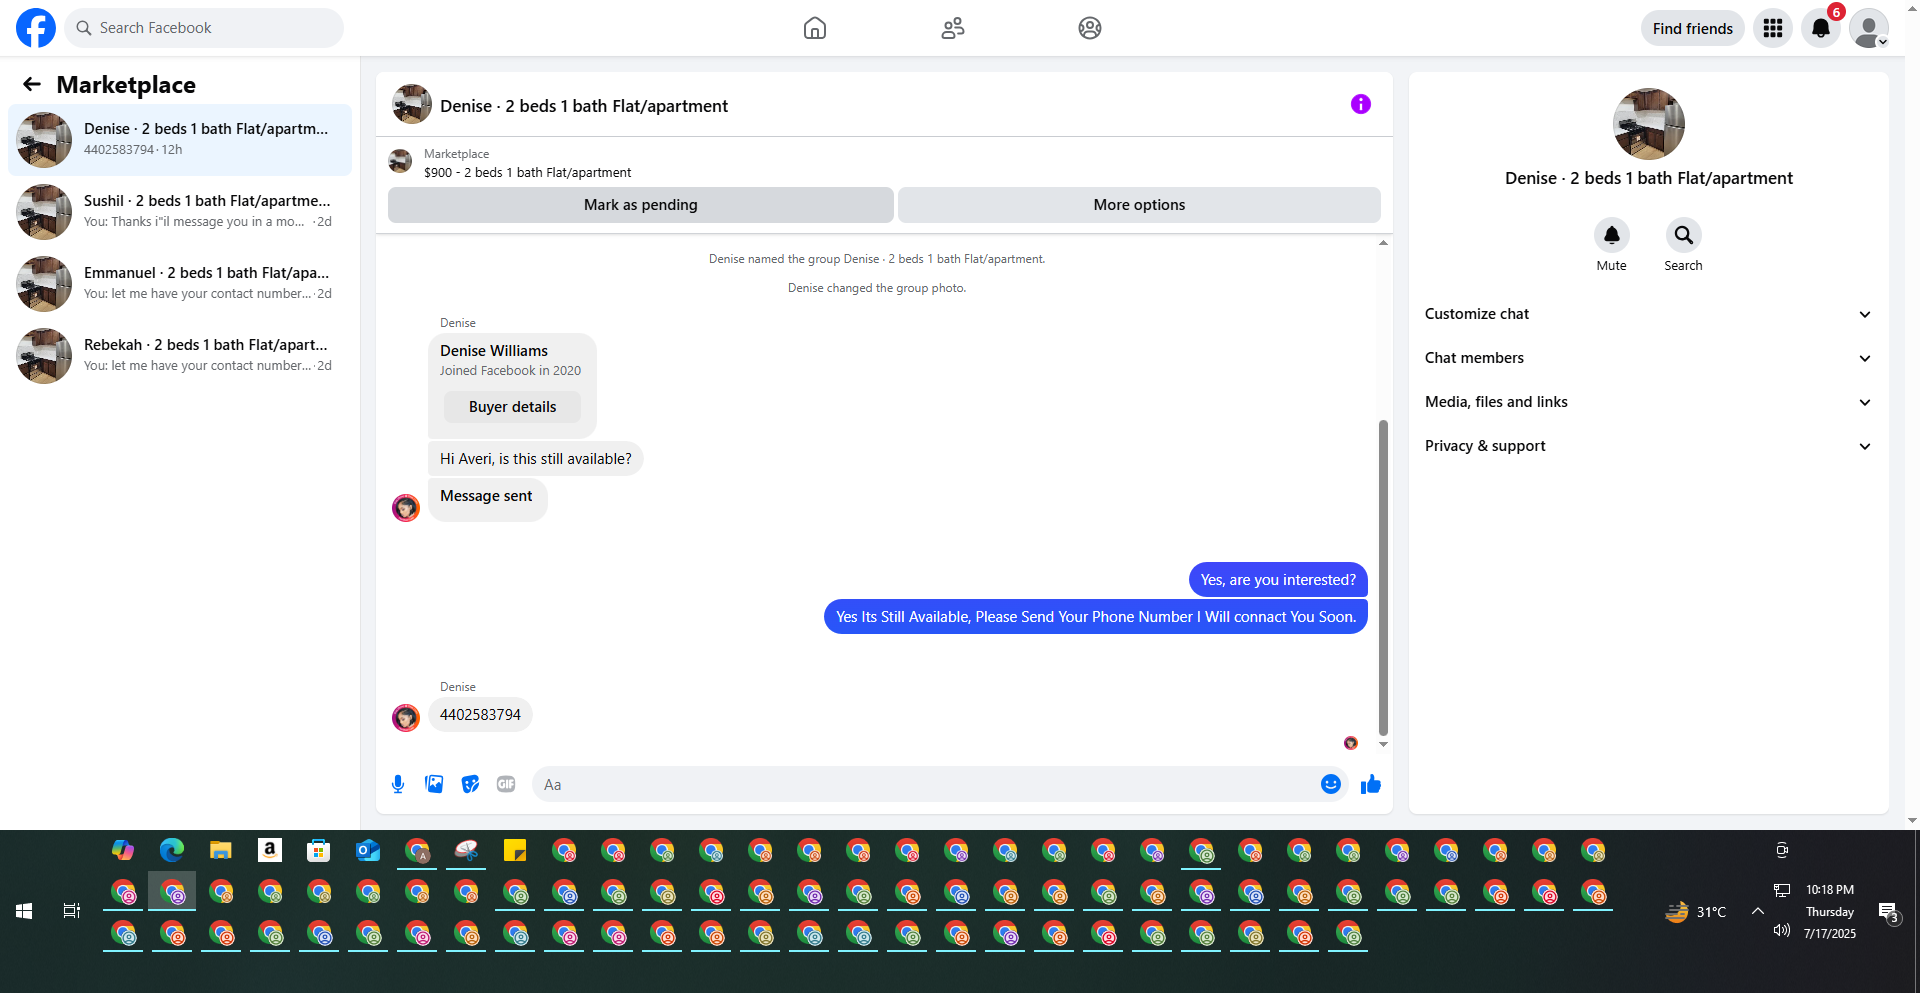Viewport: 1920px width, 993px height.
Task: Open Microsoft Edge from the taskbar
Action: pyautogui.click(x=172, y=851)
